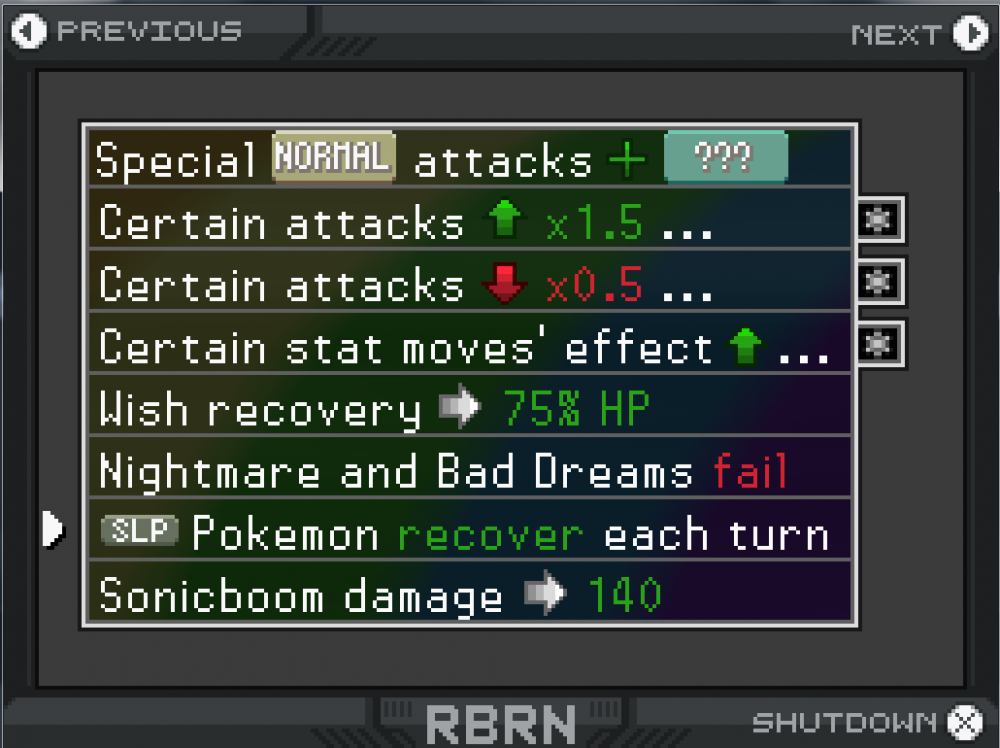This screenshot has width=1000, height=748.
Task: Open the gear beside the stat moves row
Action: [879, 344]
